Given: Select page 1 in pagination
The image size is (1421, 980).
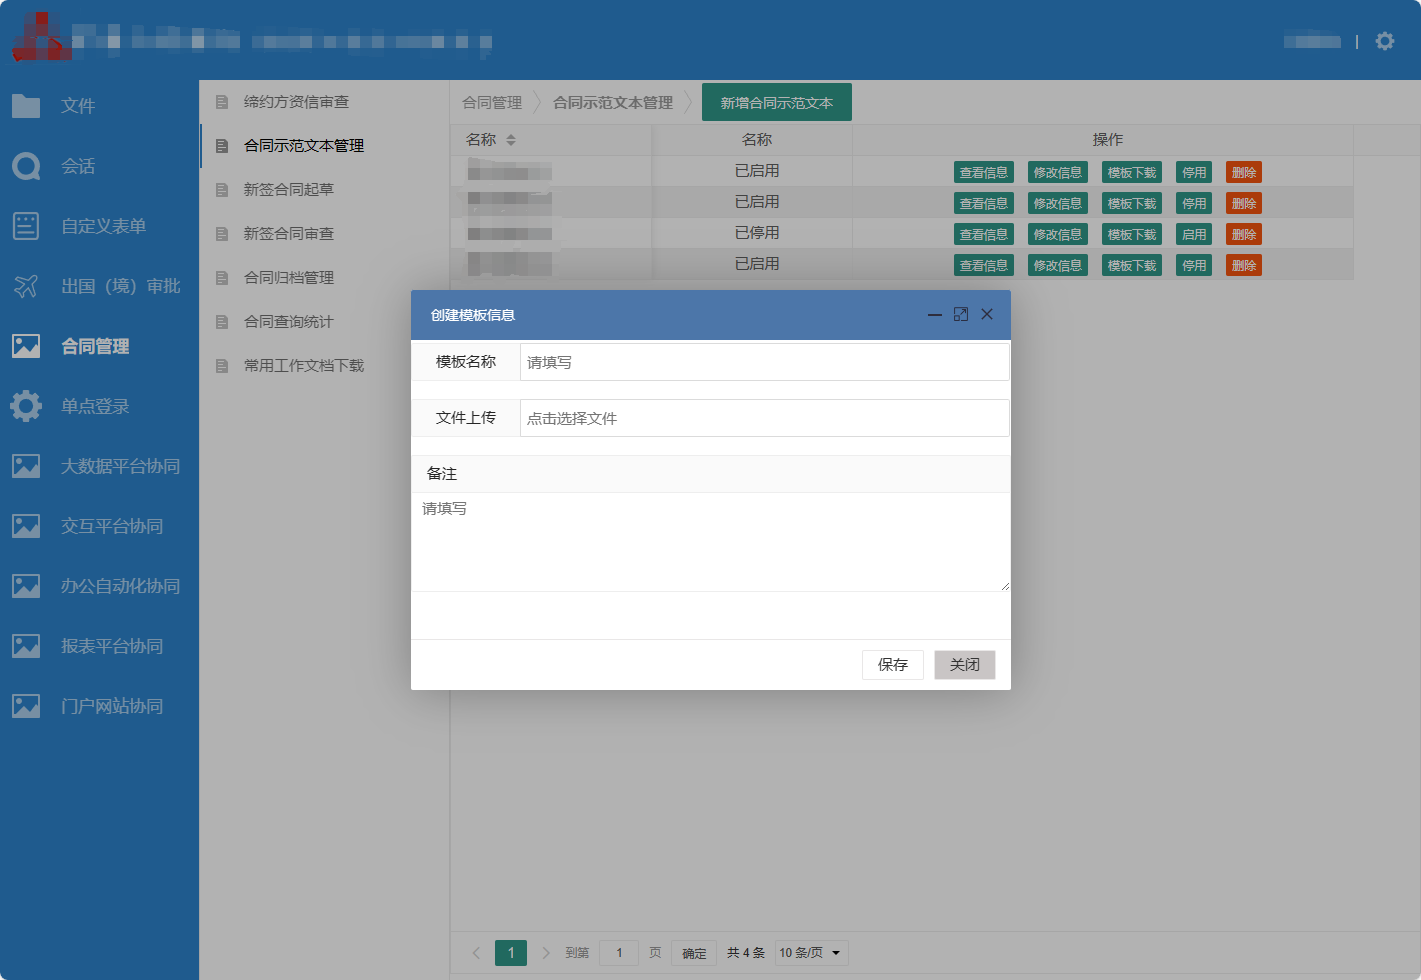Looking at the screenshot, I should [x=511, y=953].
